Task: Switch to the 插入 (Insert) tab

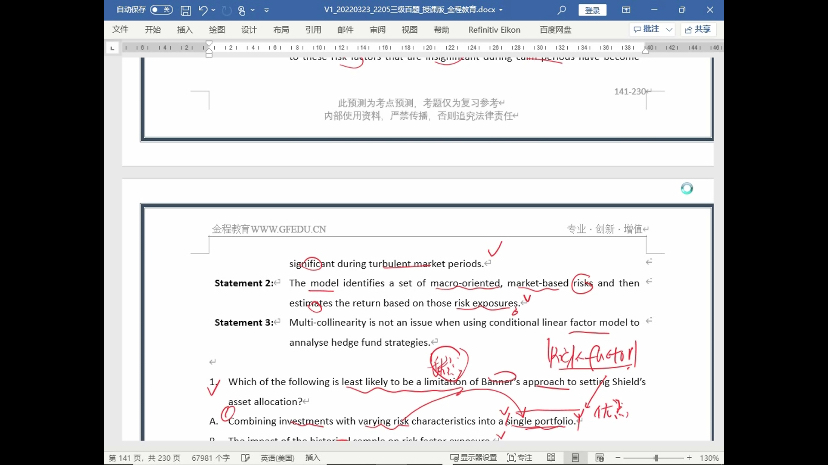Action: click(x=185, y=30)
